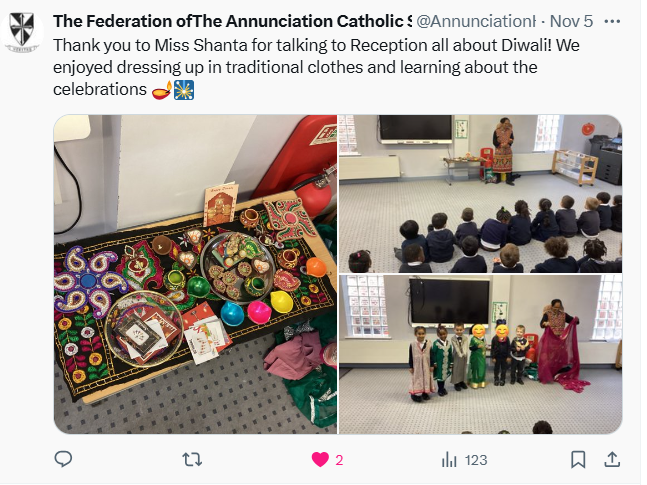Click the repost arrows icon
This screenshot has height=485, width=647.
(x=192, y=459)
